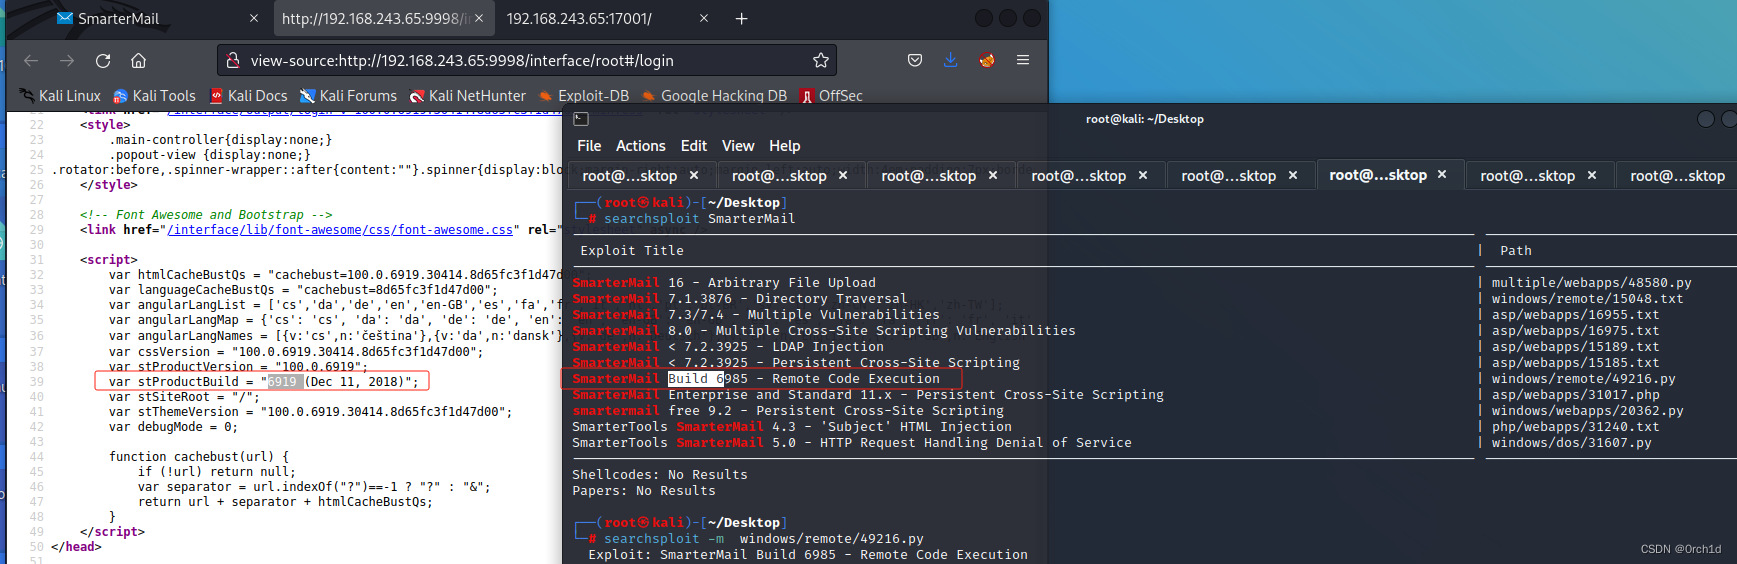Click the 'searchsploit SmarterMail' command line
The height and width of the screenshot is (564, 1737).
coord(700,219)
